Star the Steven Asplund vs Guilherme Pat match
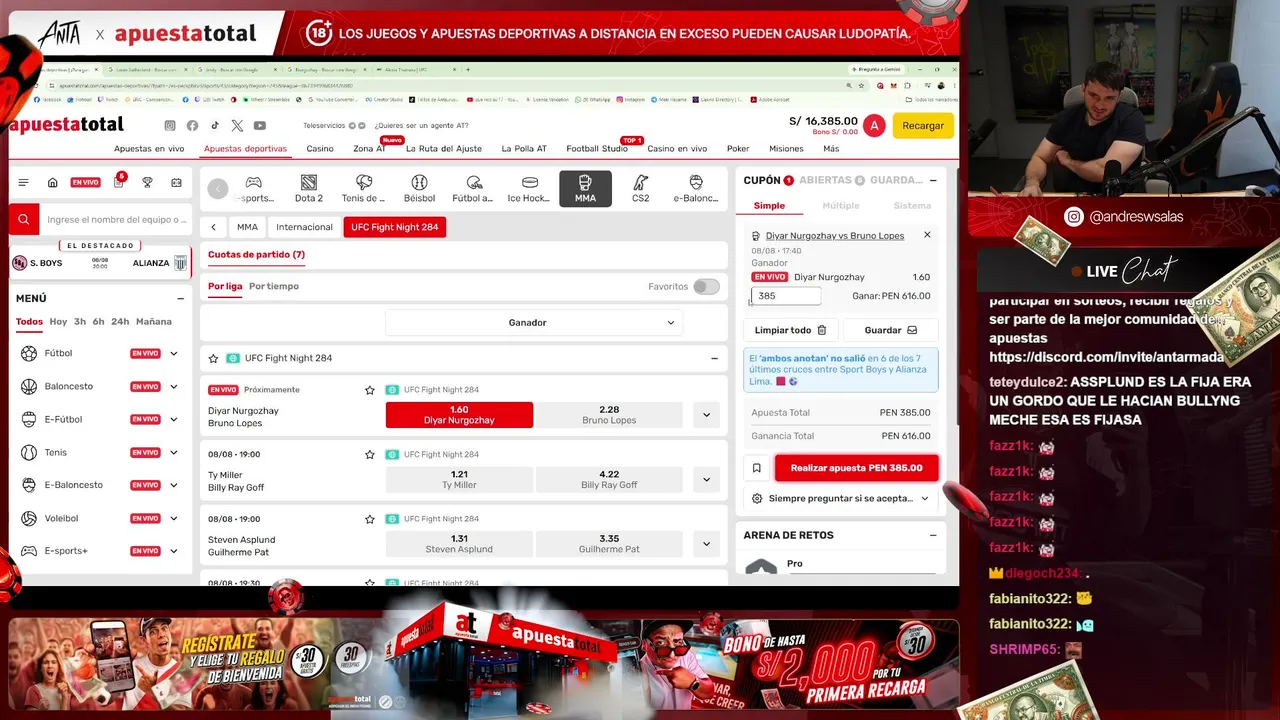Screen dimensions: 1280x720 (x=370, y=519)
